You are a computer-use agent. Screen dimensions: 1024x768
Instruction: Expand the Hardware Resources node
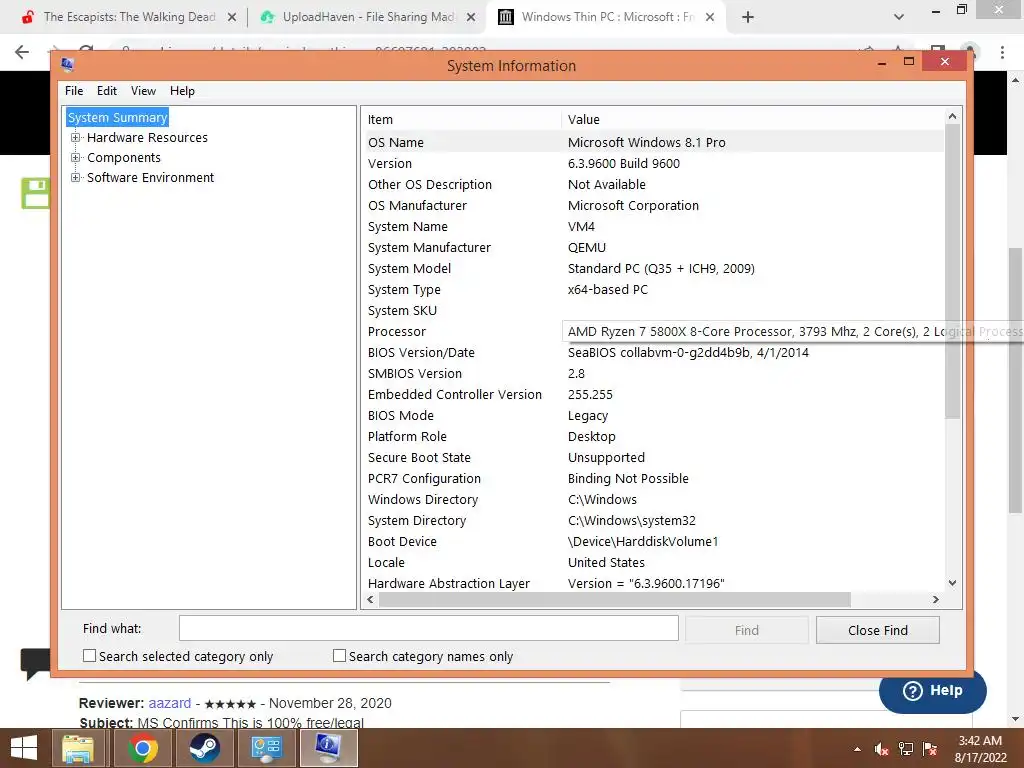tap(76, 138)
